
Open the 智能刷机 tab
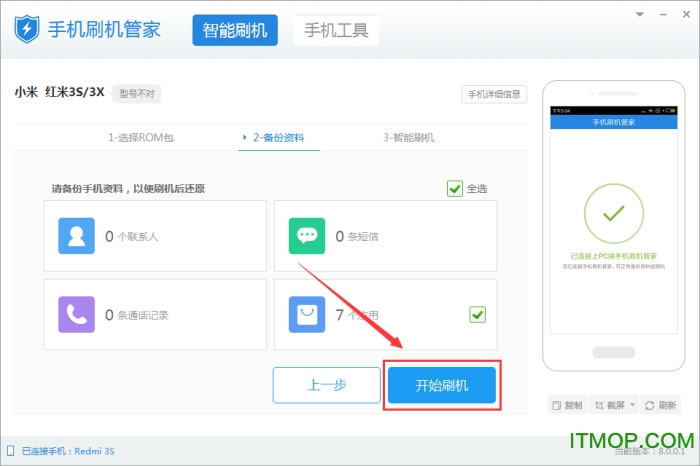[x=235, y=30]
